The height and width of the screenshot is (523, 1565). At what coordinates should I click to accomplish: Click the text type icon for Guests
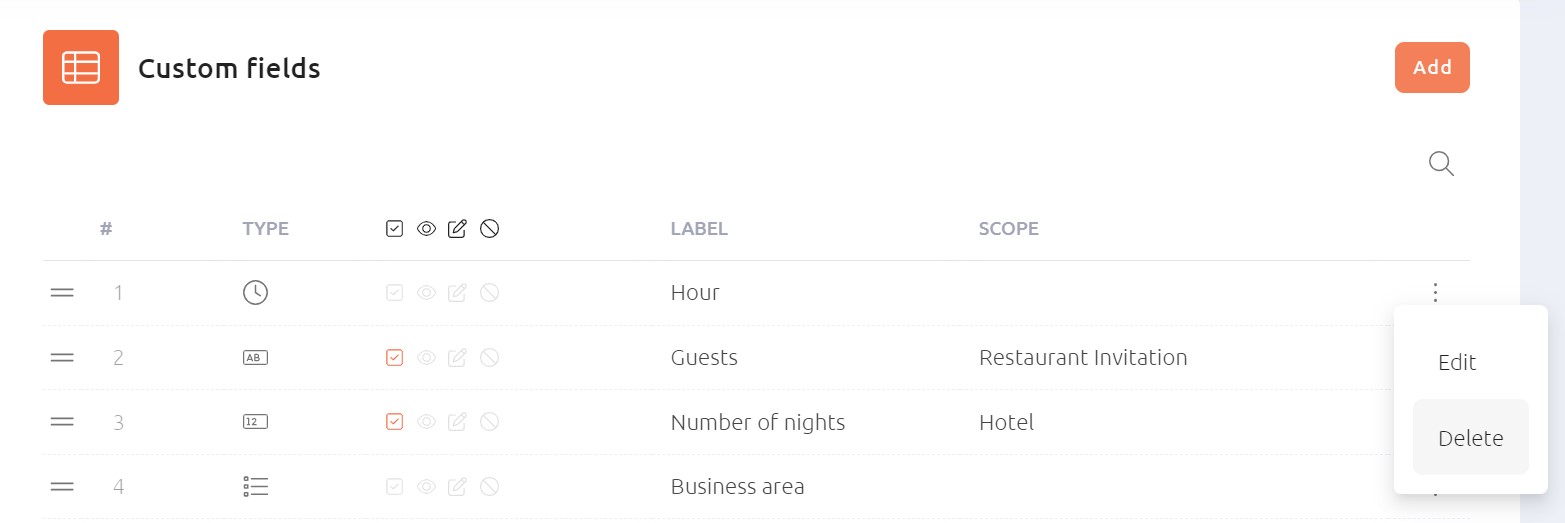coord(255,357)
